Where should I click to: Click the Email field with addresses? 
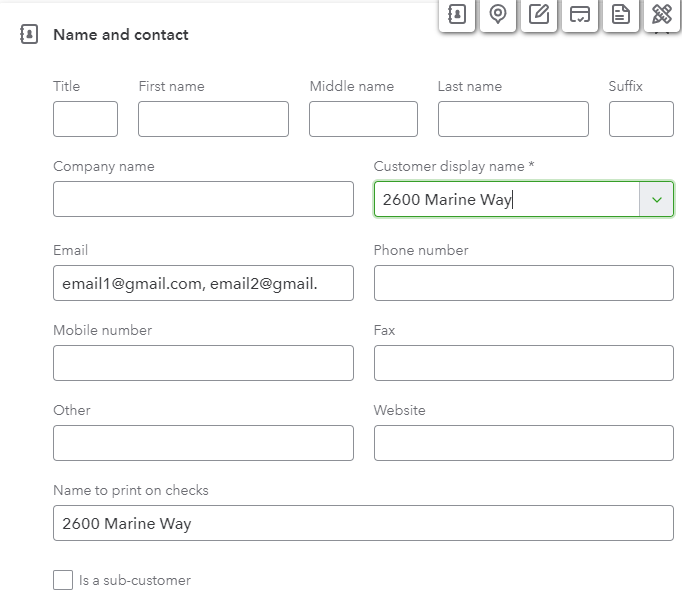pyautogui.click(x=203, y=283)
